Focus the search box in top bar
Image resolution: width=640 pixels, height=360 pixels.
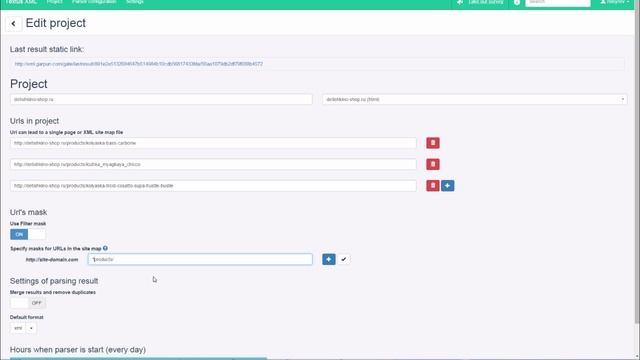pyautogui.click(x=558, y=2)
